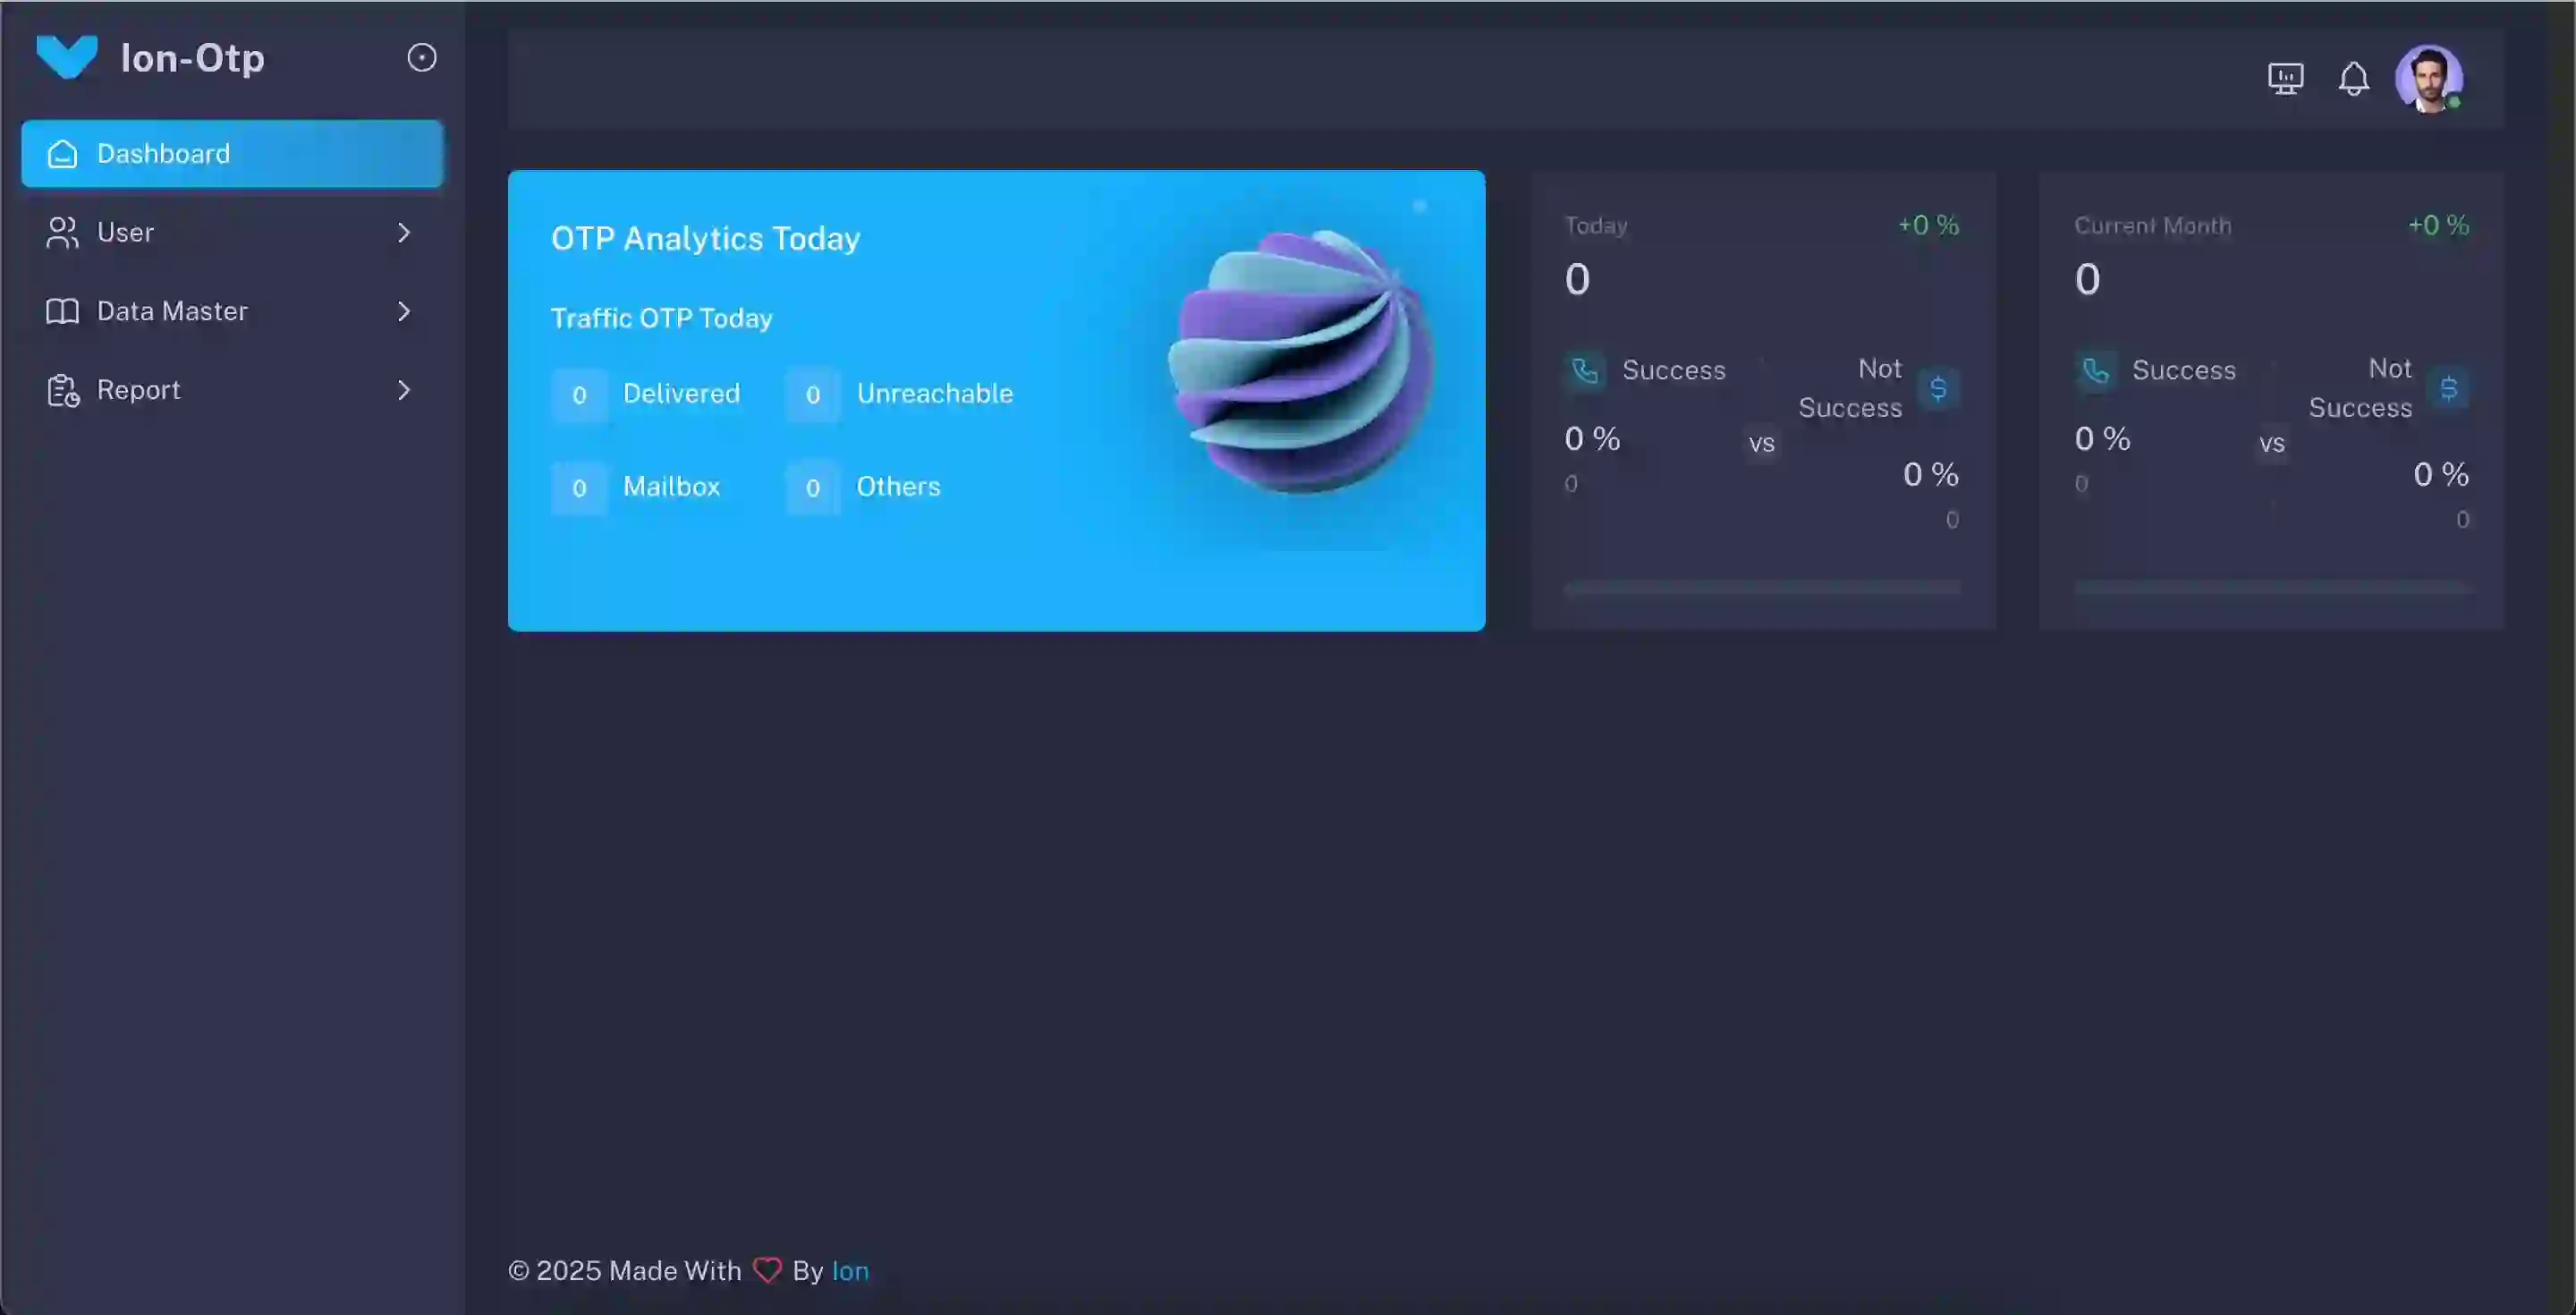Click the Today Not Success dollar icon

tap(1938, 388)
